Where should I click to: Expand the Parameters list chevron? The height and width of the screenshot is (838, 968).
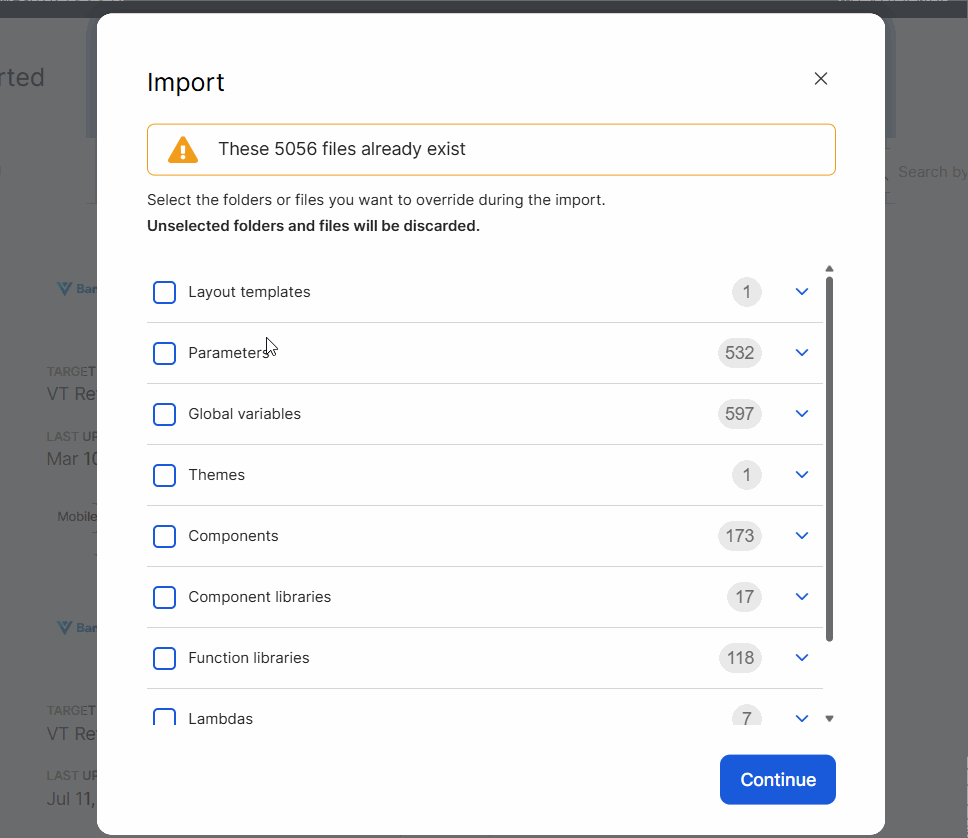coord(801,353)
